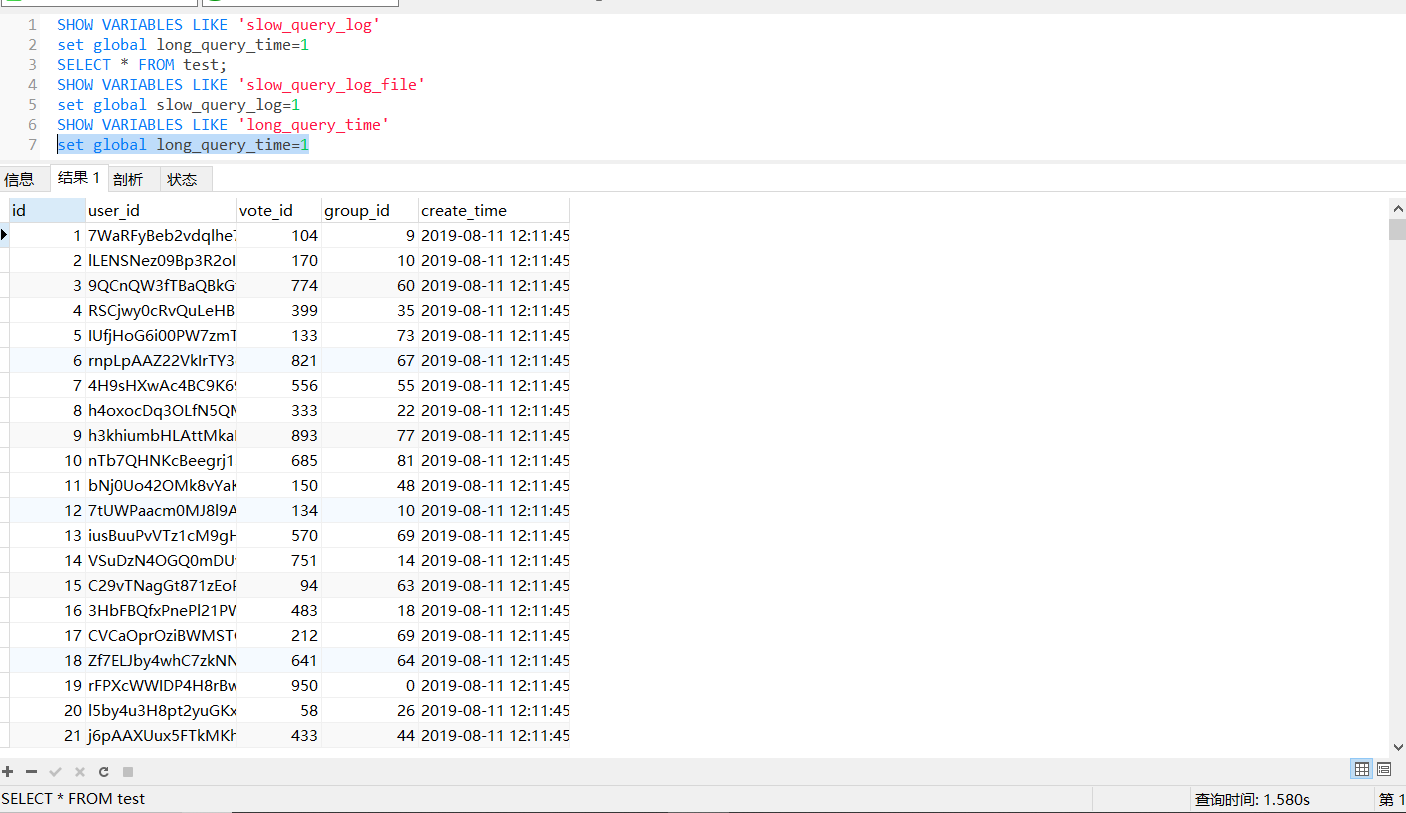
Task: Click the scroll-down arrow of results scrollbar
Action: [x=1397, y=746]
